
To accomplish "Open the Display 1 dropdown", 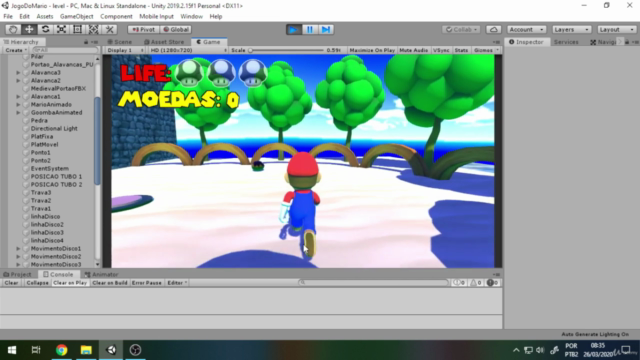I will tap(124, 50).
